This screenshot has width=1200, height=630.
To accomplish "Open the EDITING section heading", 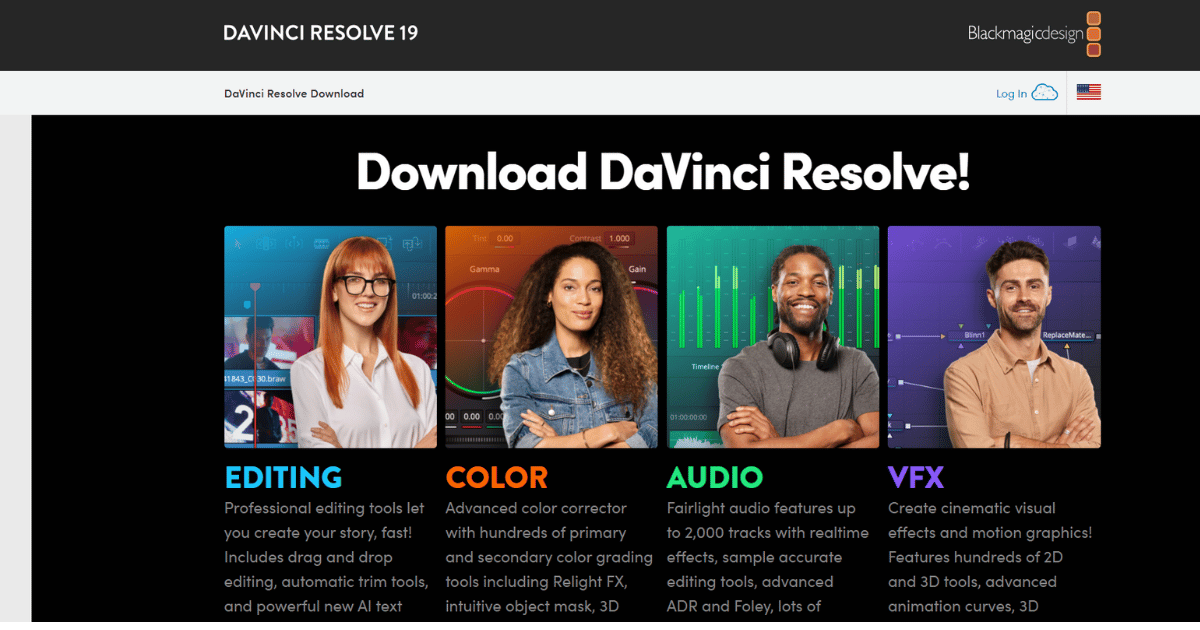I will click(x=283, y=478).
